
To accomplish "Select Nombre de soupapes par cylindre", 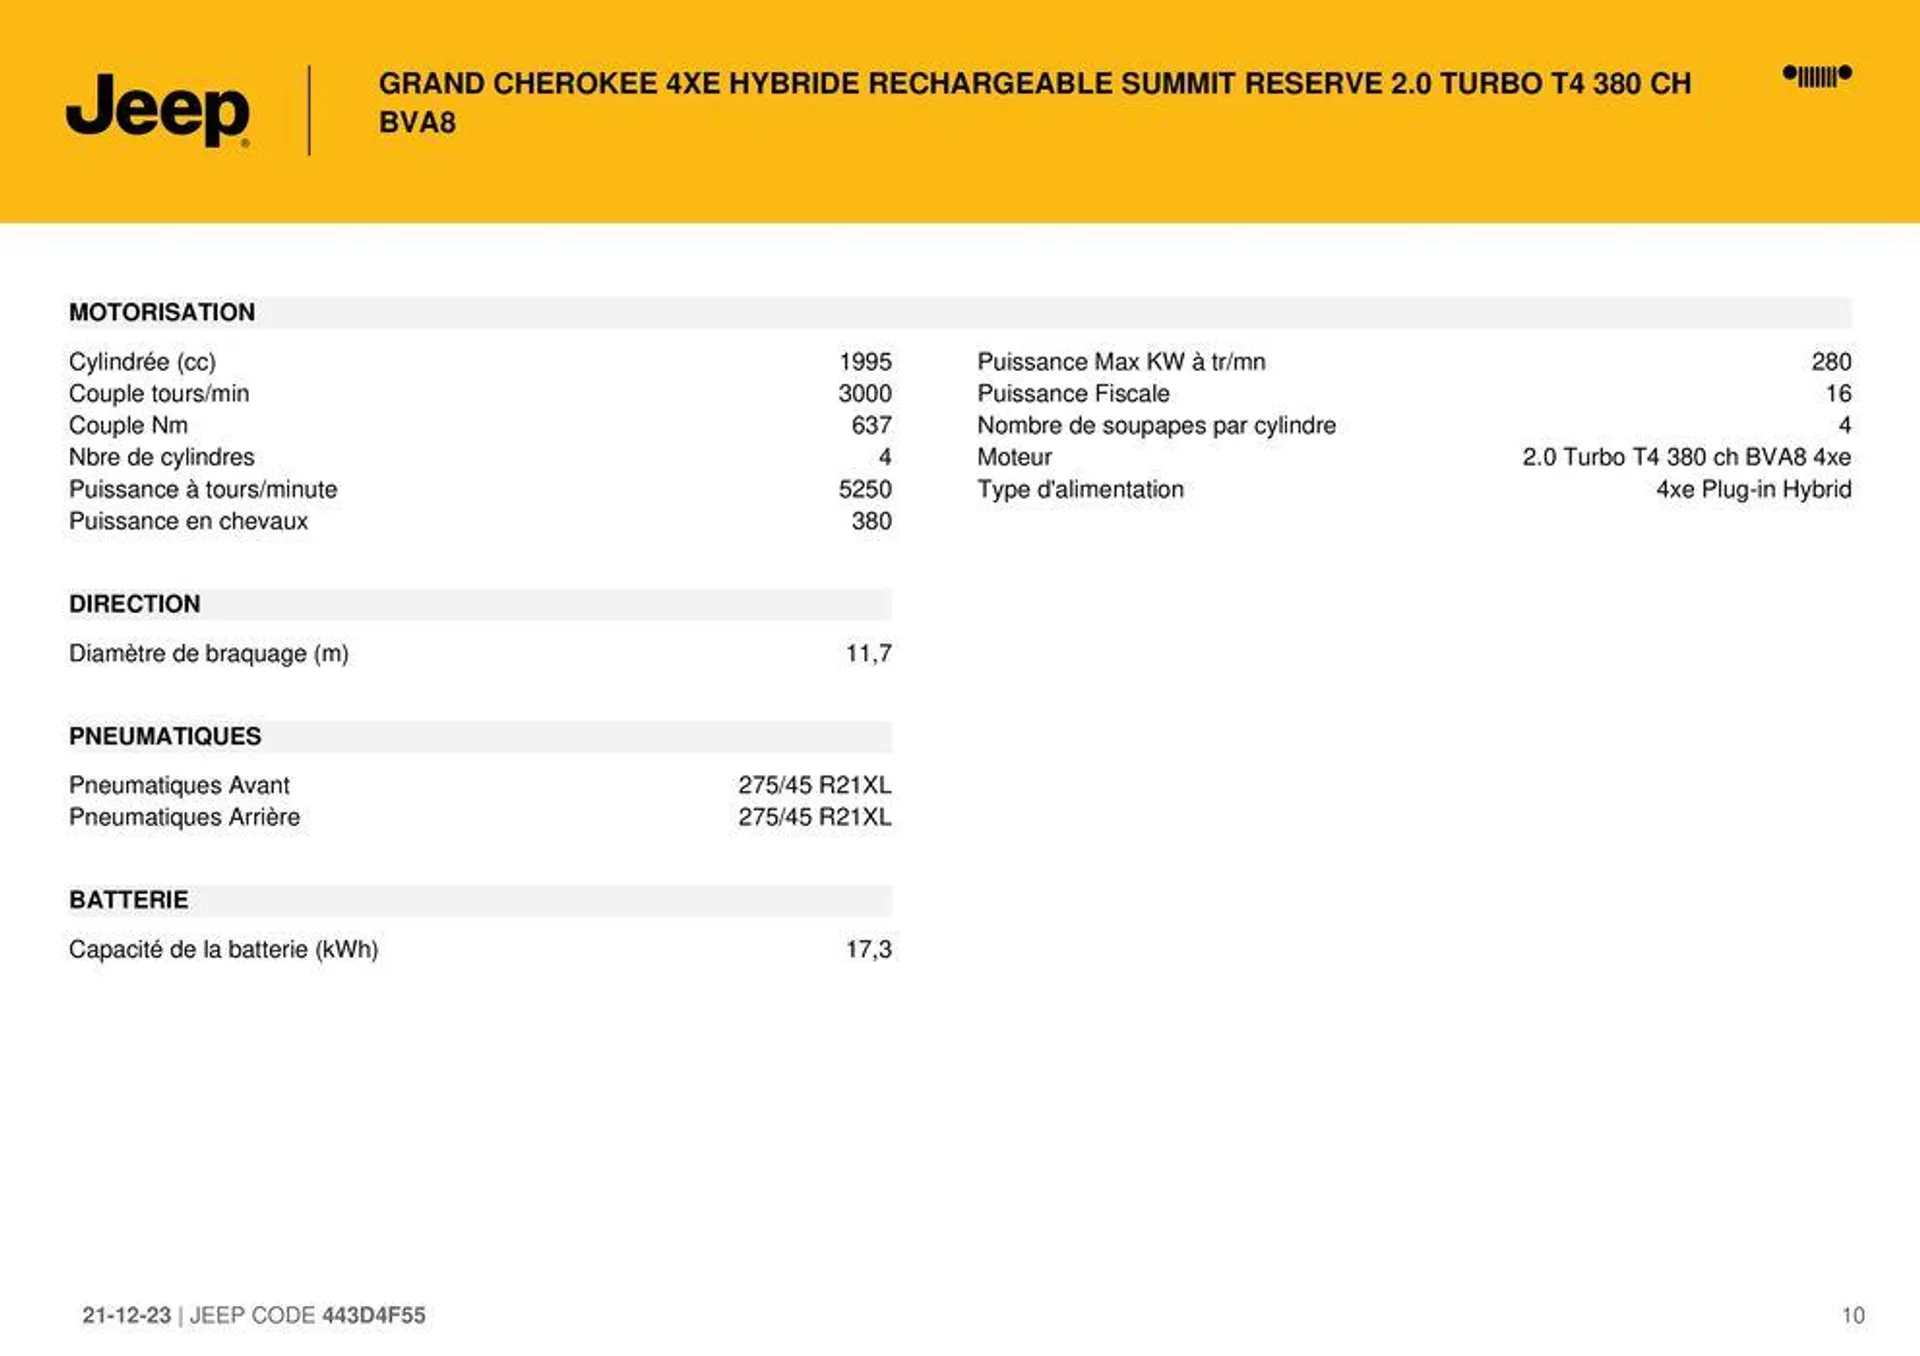I will (x=1156, y=426).
